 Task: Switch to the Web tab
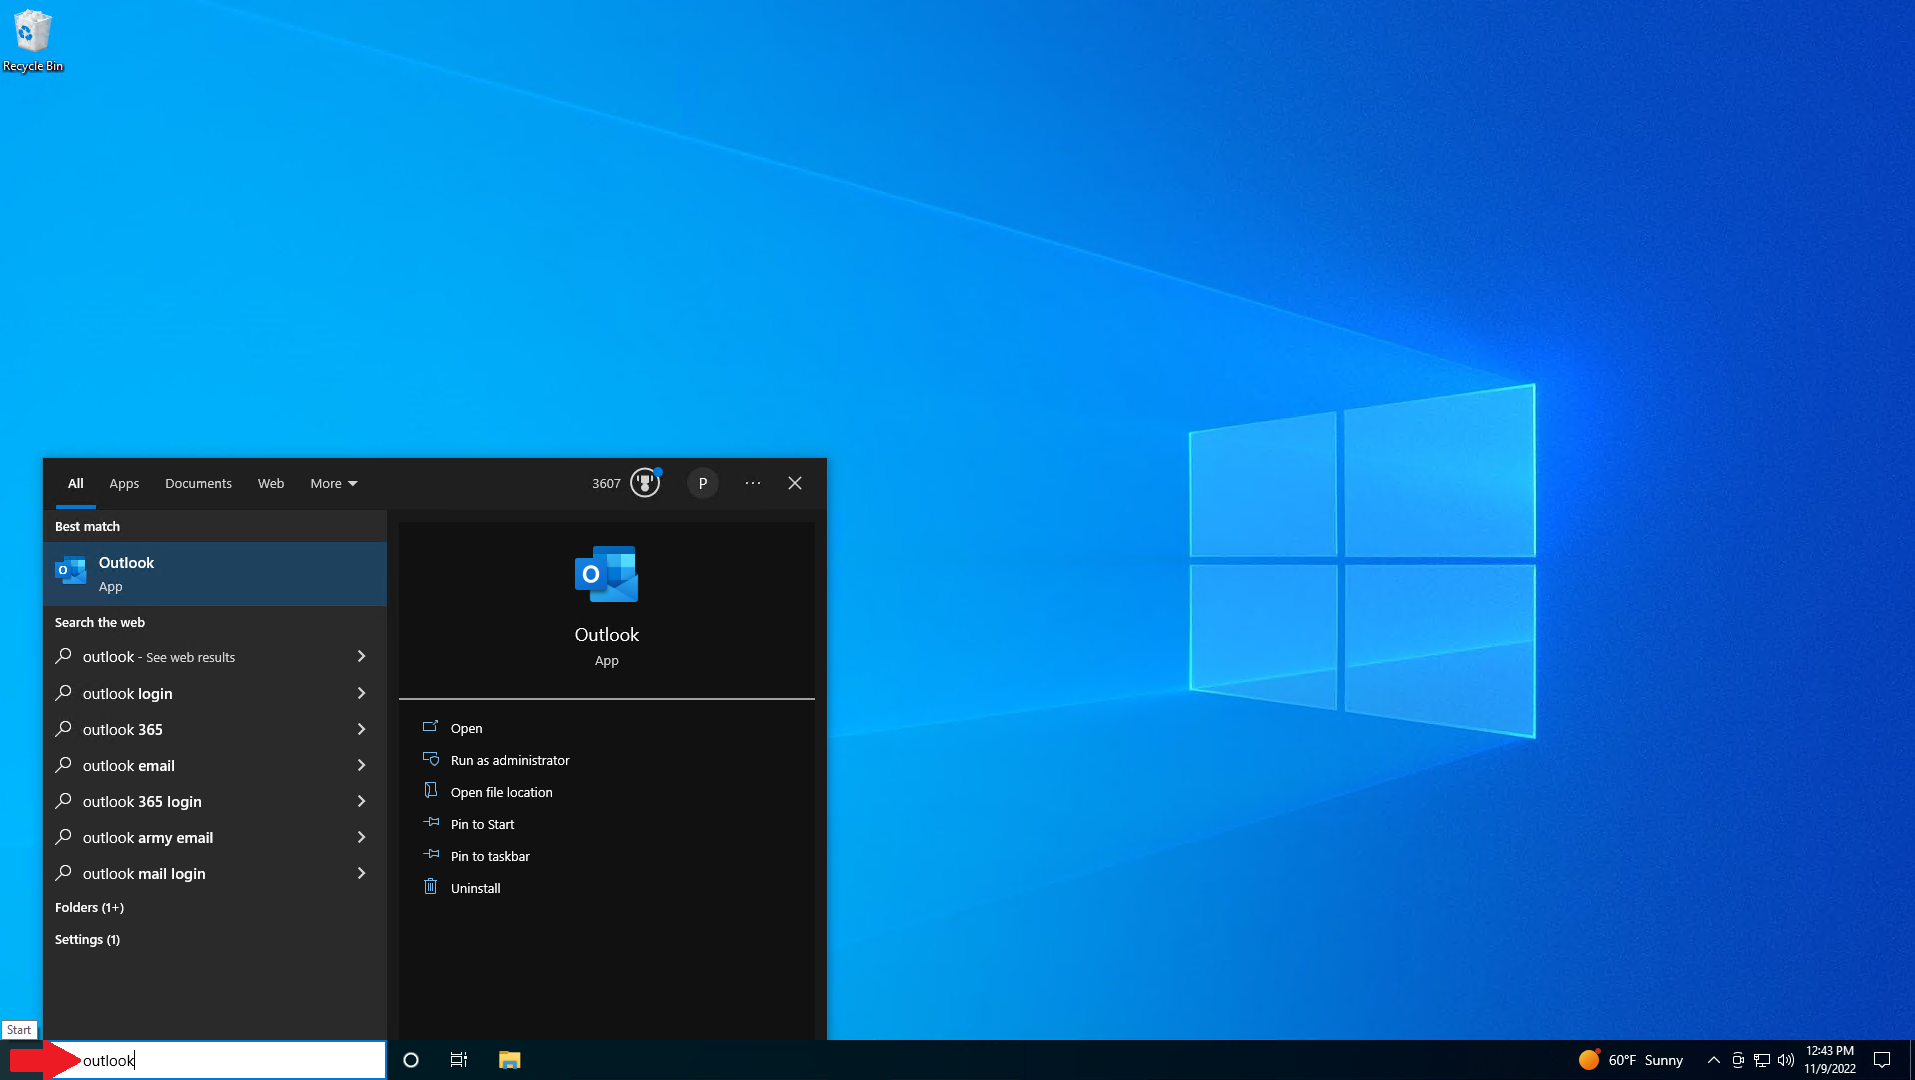click(271, 483)
